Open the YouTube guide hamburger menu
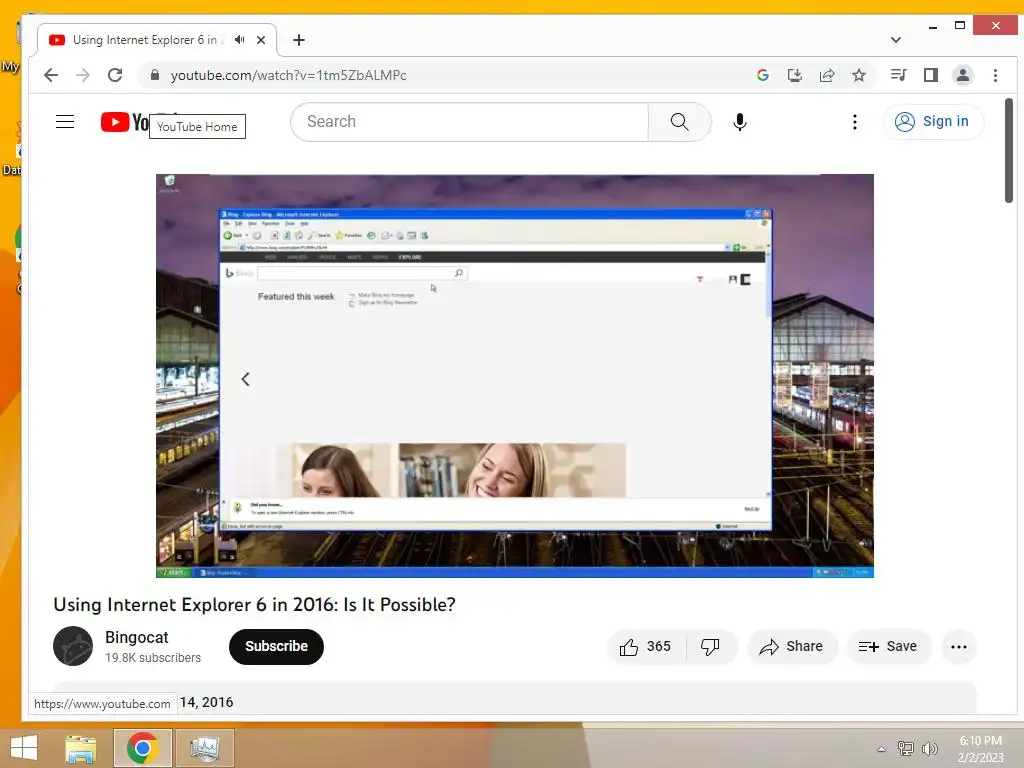The image size is (1024, 768). pos(65,122)
